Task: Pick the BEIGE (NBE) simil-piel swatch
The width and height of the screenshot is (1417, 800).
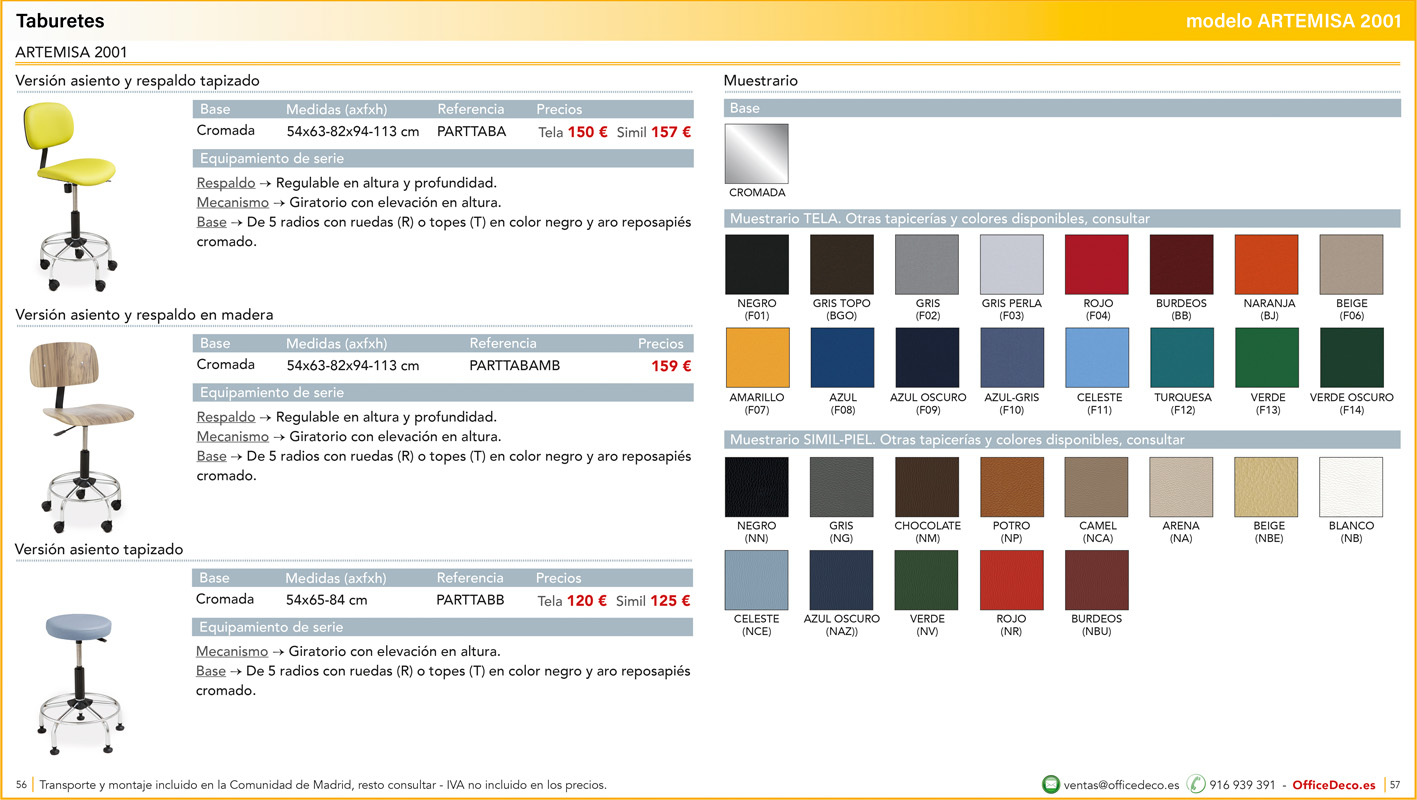Action: 1267,487
